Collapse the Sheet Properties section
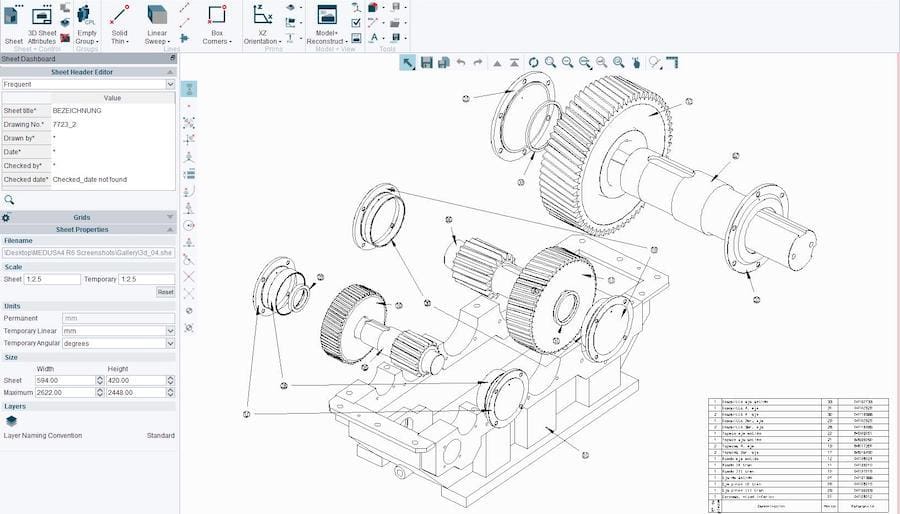 (170, 229)
